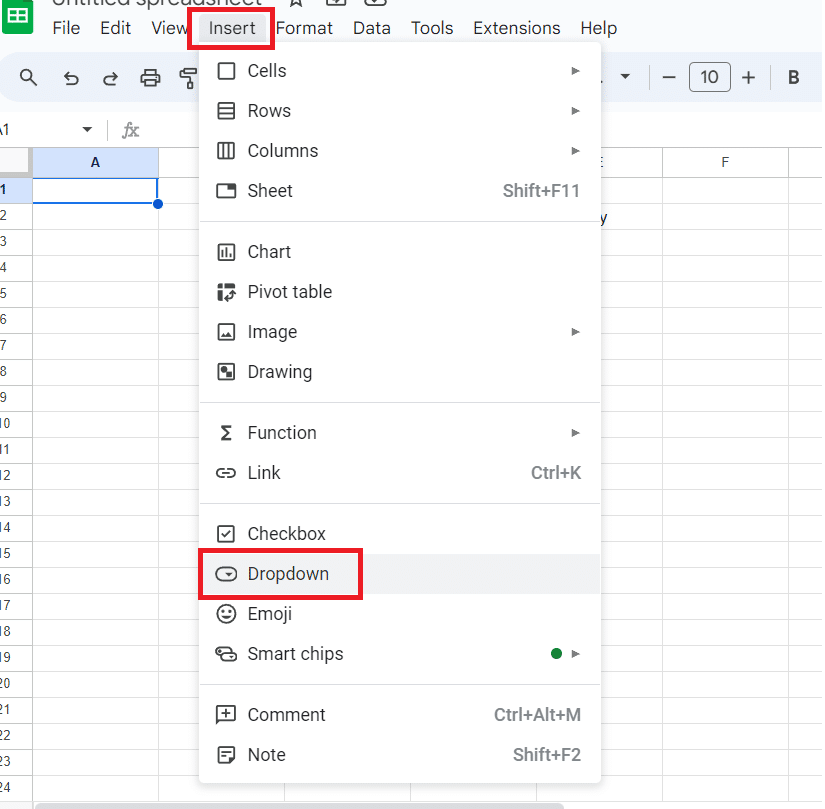825x809 pixels.
Task: Open the name box dropdown
Action: pos(87,129)
